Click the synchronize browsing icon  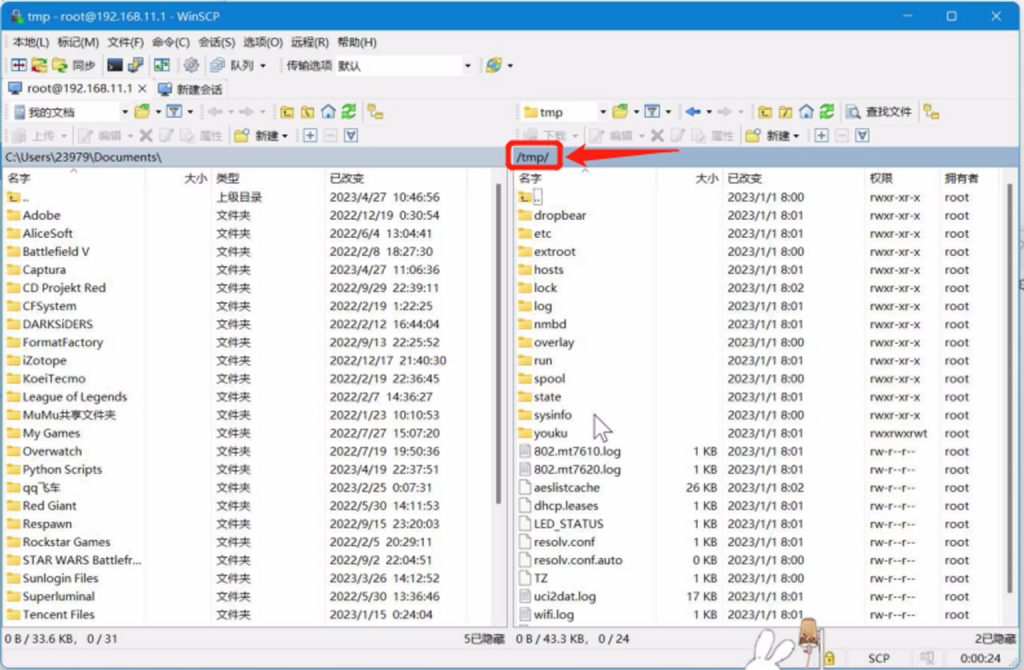point(39,65)
